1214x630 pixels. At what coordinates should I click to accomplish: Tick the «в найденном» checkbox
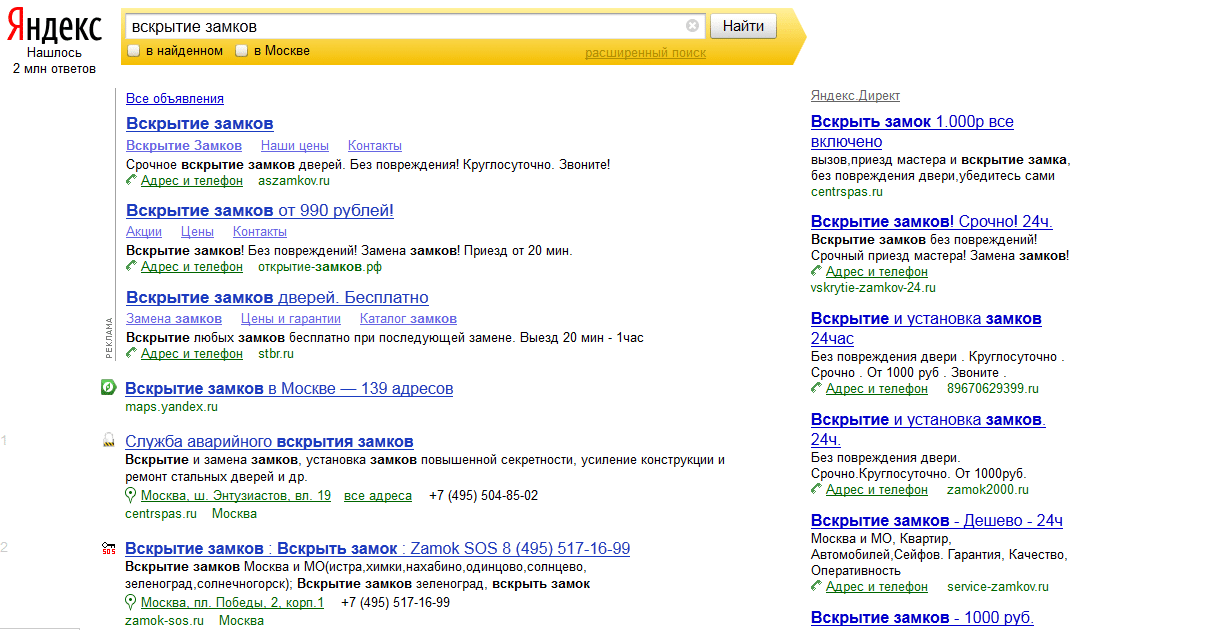134,51
